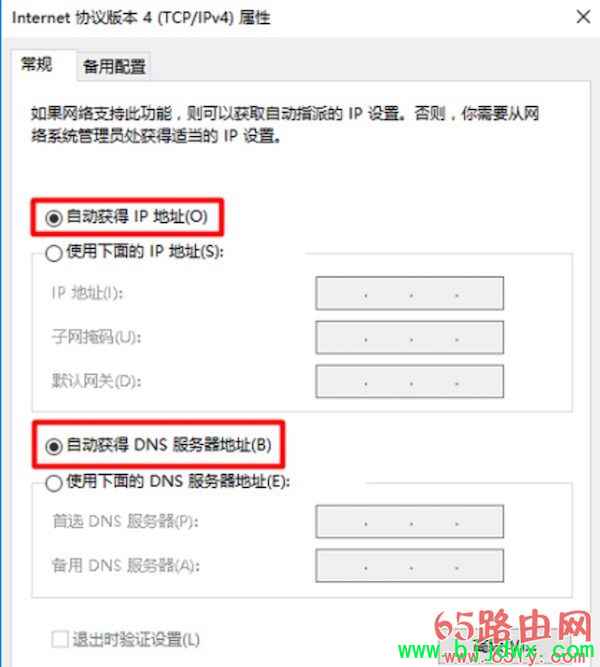
Task: Focus the 首选 DNS 服务器 input box
Action: pos(409,522)
